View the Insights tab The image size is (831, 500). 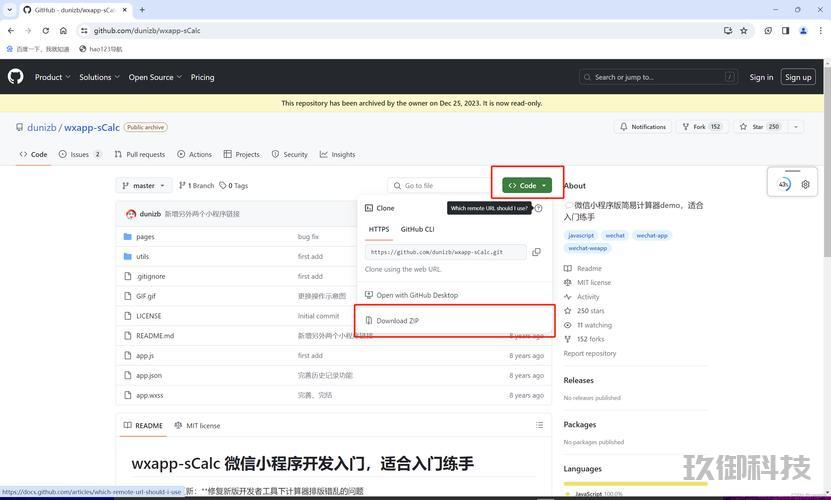tap(338, 154)
